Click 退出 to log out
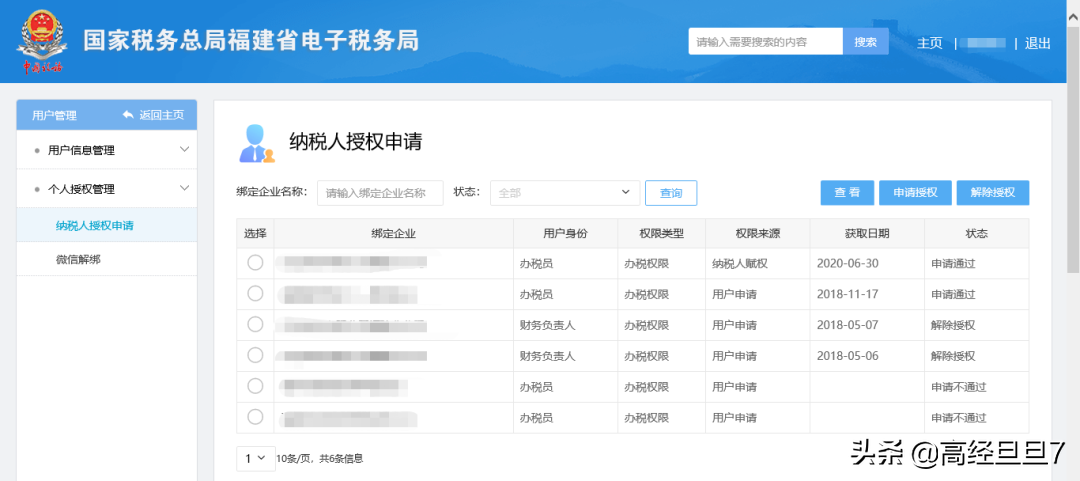Viewport: 1080px width, 481px height. click(1037, 43)
